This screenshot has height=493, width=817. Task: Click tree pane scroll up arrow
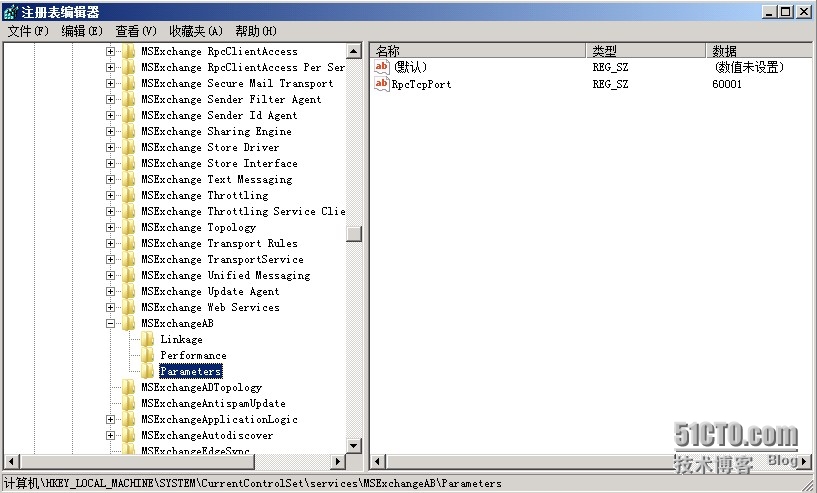[354, 51]
